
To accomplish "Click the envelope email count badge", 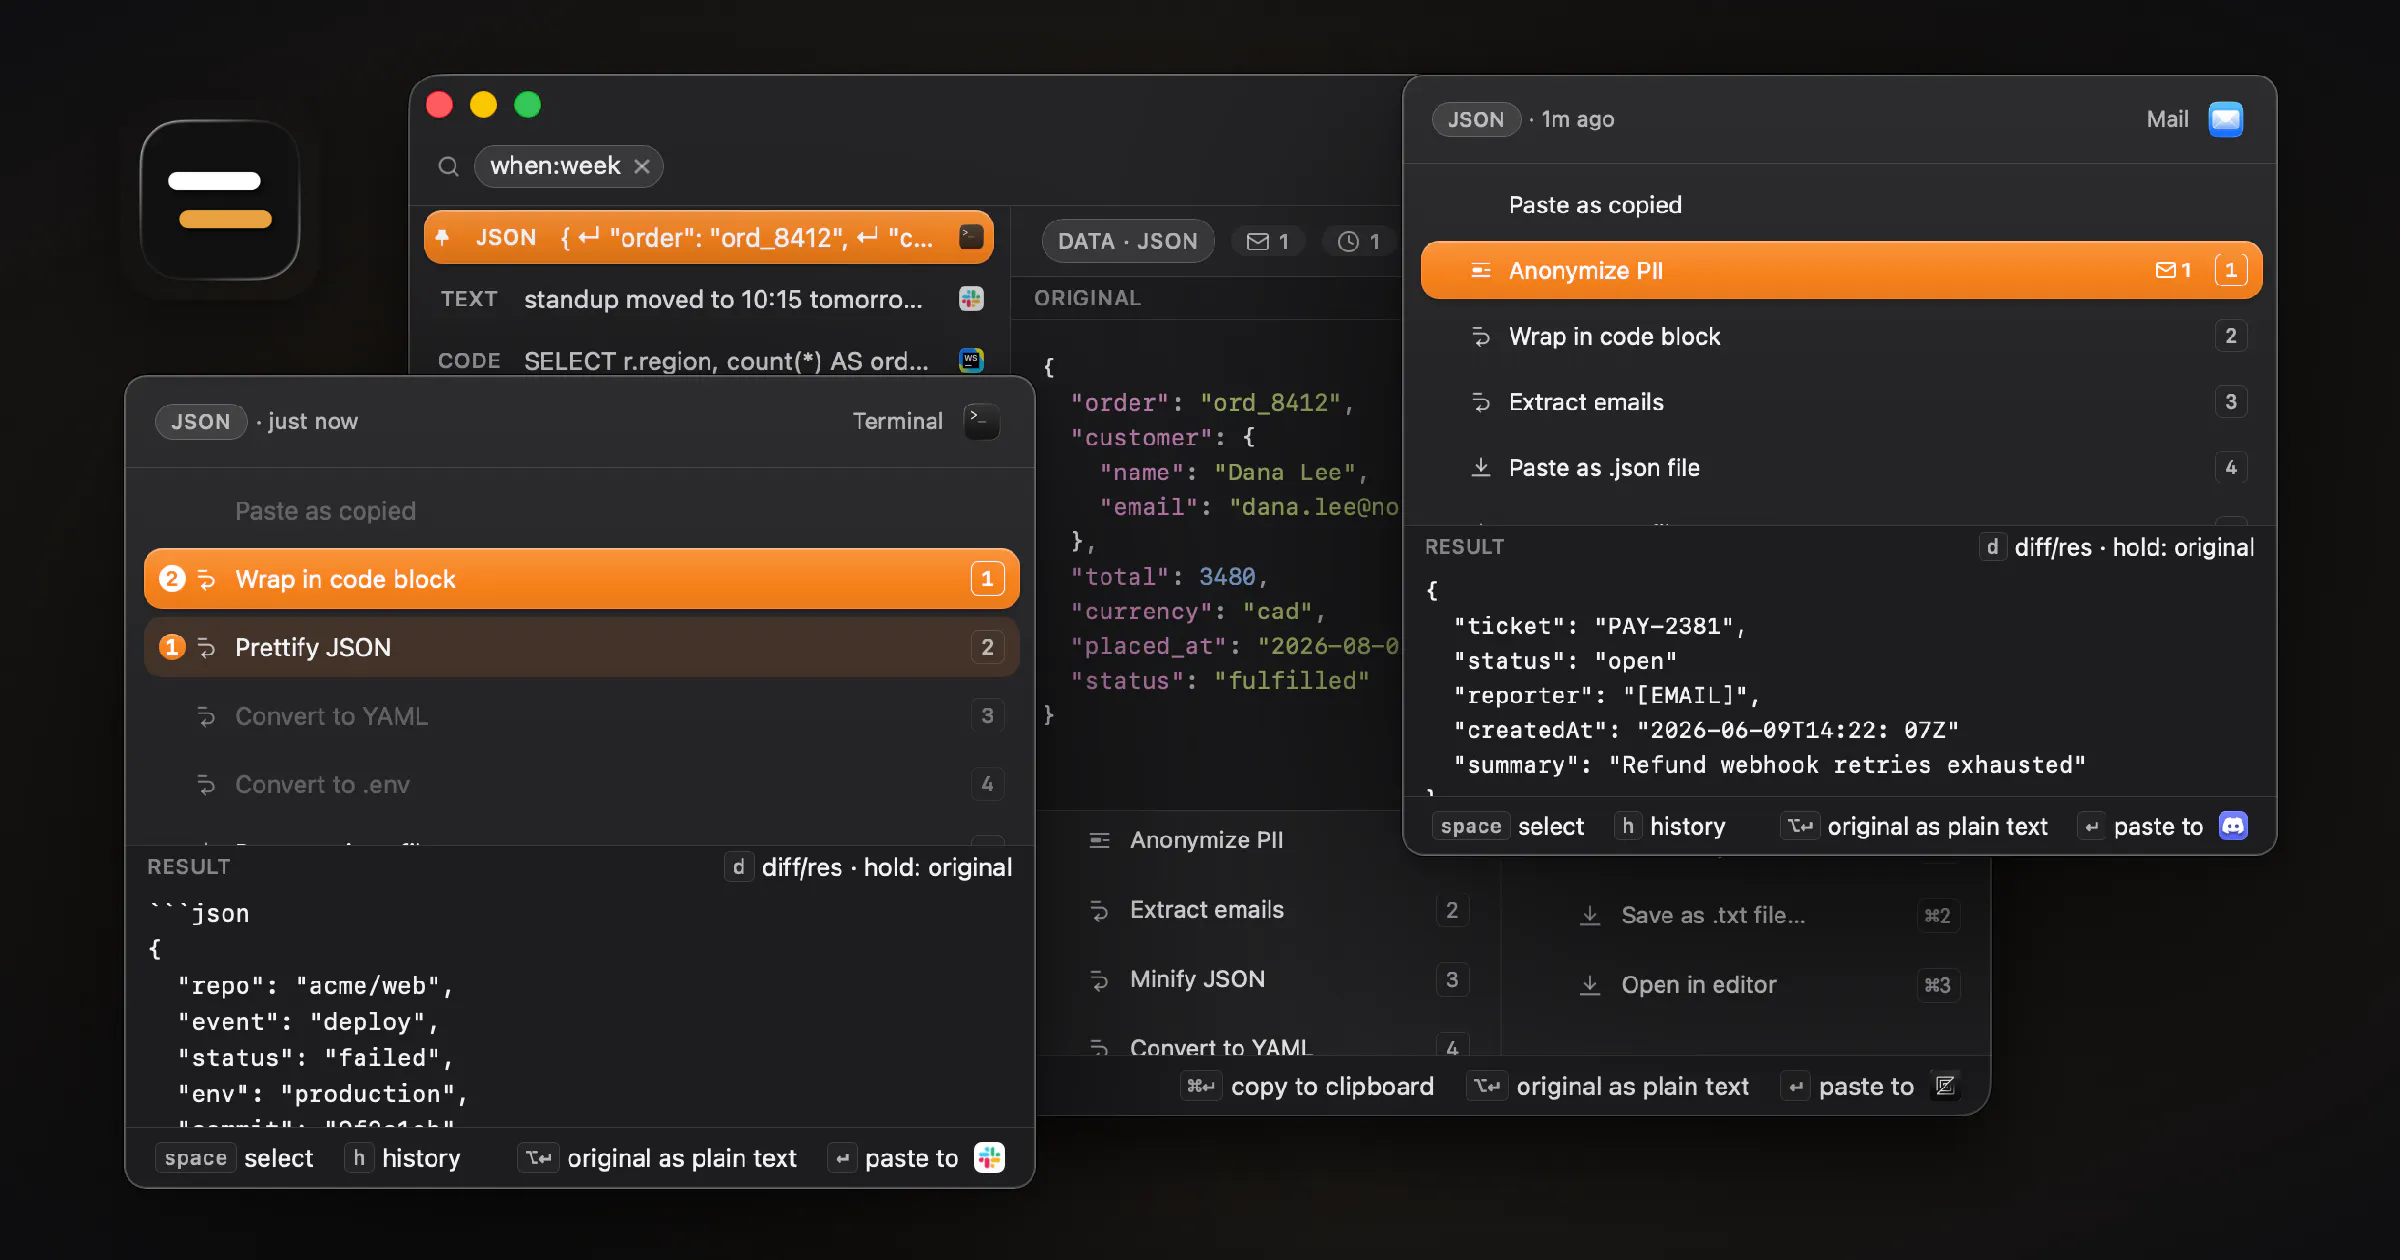I will coord(1267,241).
